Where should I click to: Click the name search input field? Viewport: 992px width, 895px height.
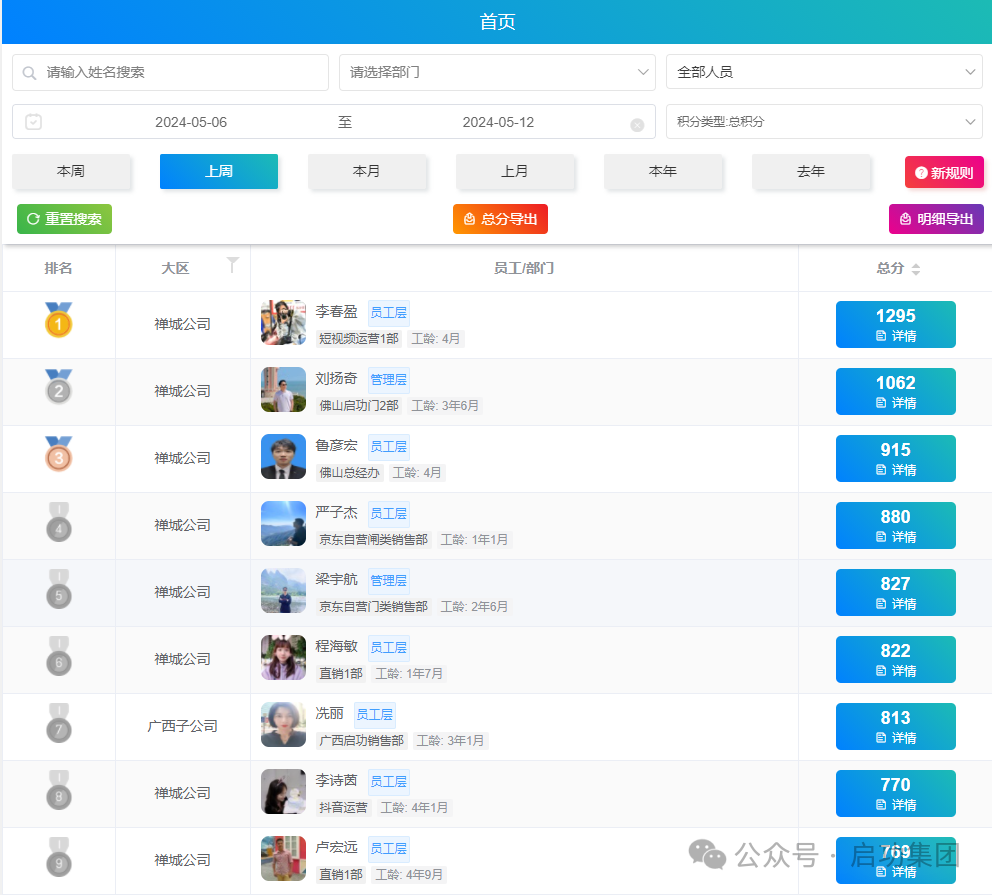click(180, 73)
